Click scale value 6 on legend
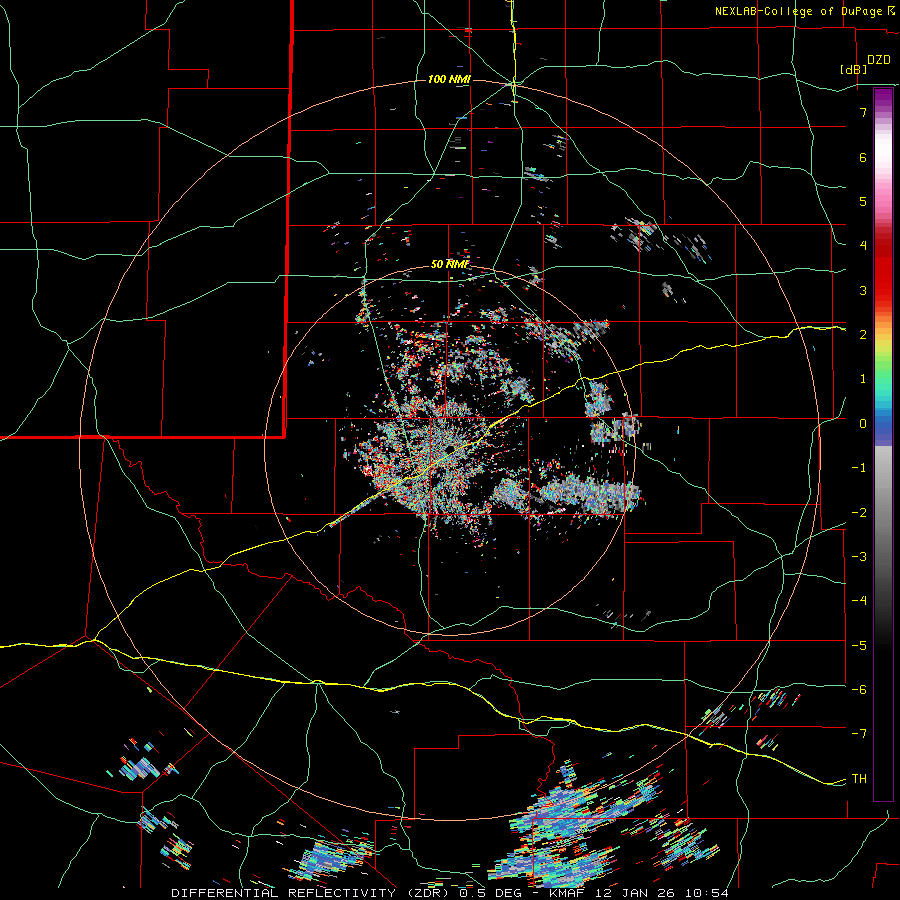900x900 pixels. [x=863, y=157]
